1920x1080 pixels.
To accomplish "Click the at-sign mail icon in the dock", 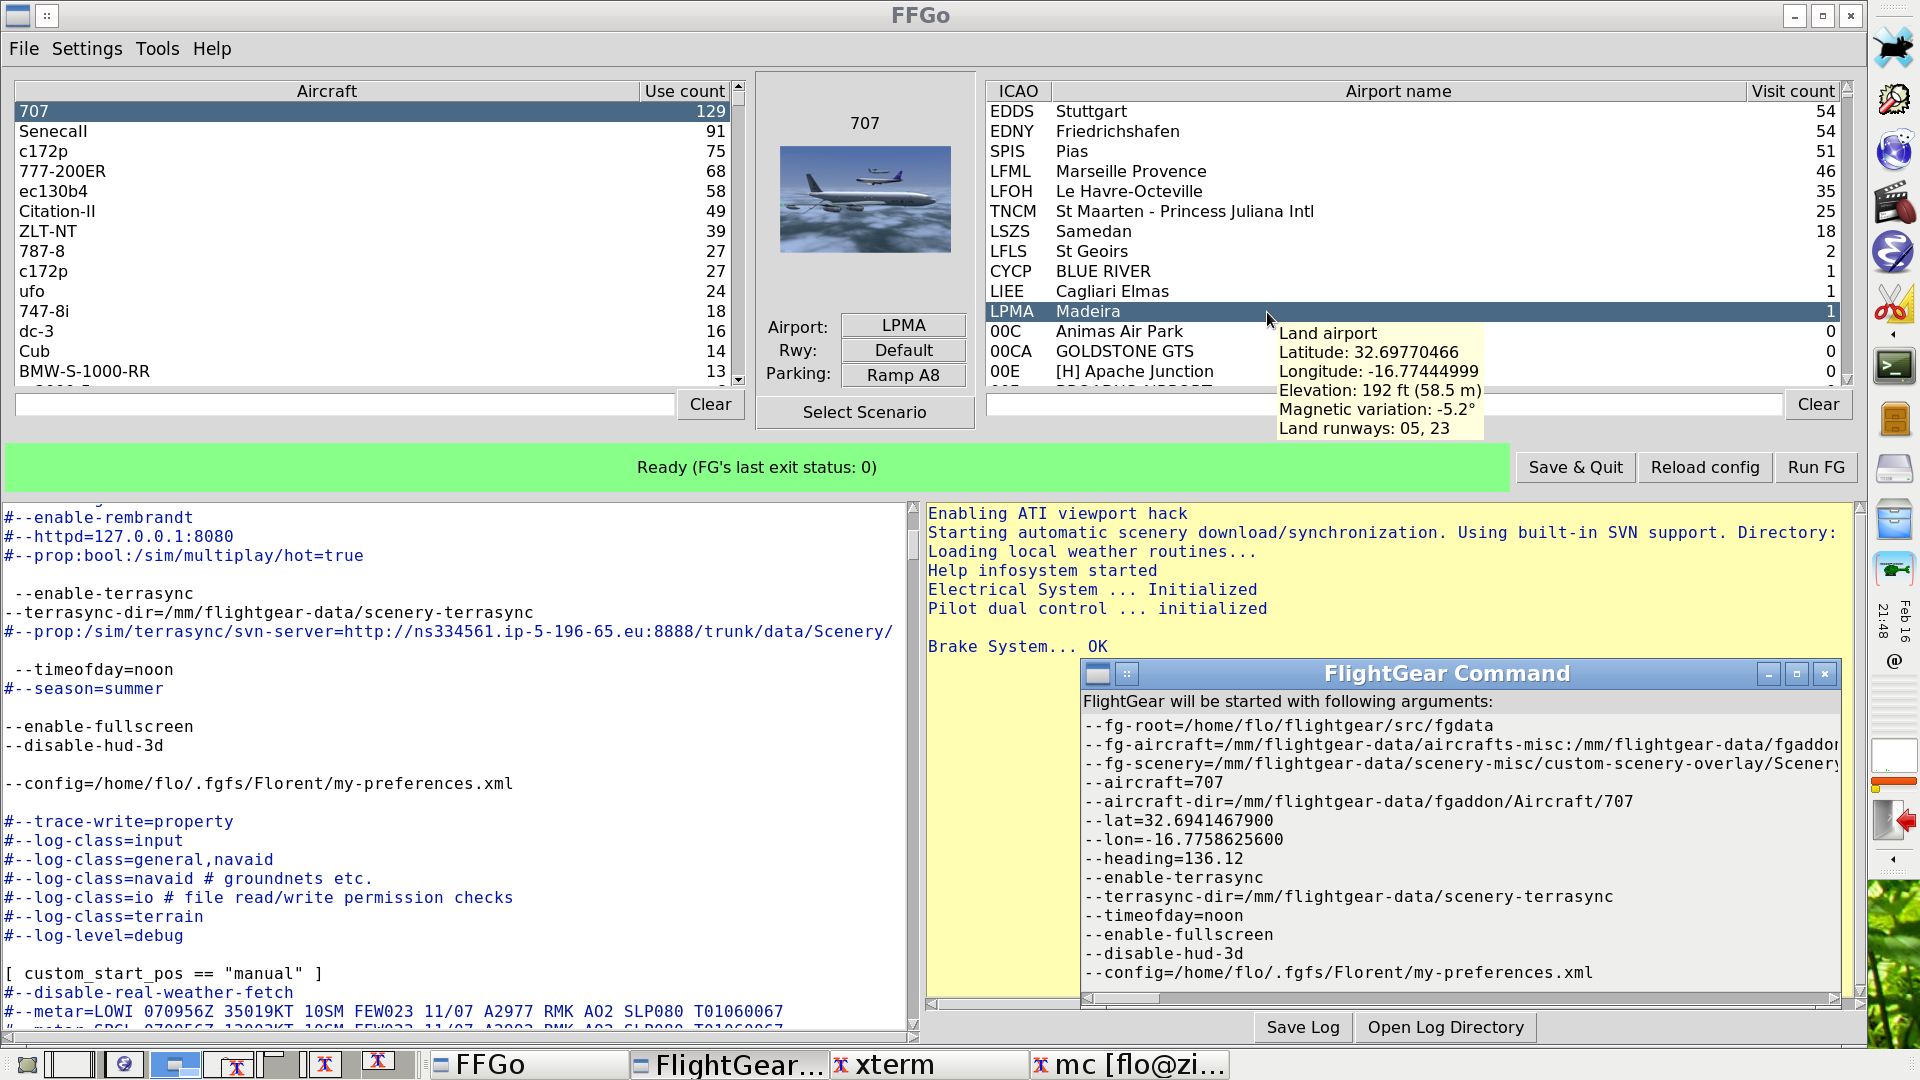I will pyautogui.click(x=1894, y=661).
